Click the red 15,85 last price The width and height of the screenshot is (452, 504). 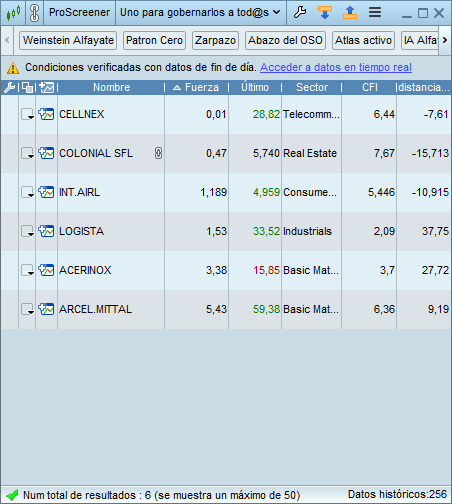click(266, 270)
